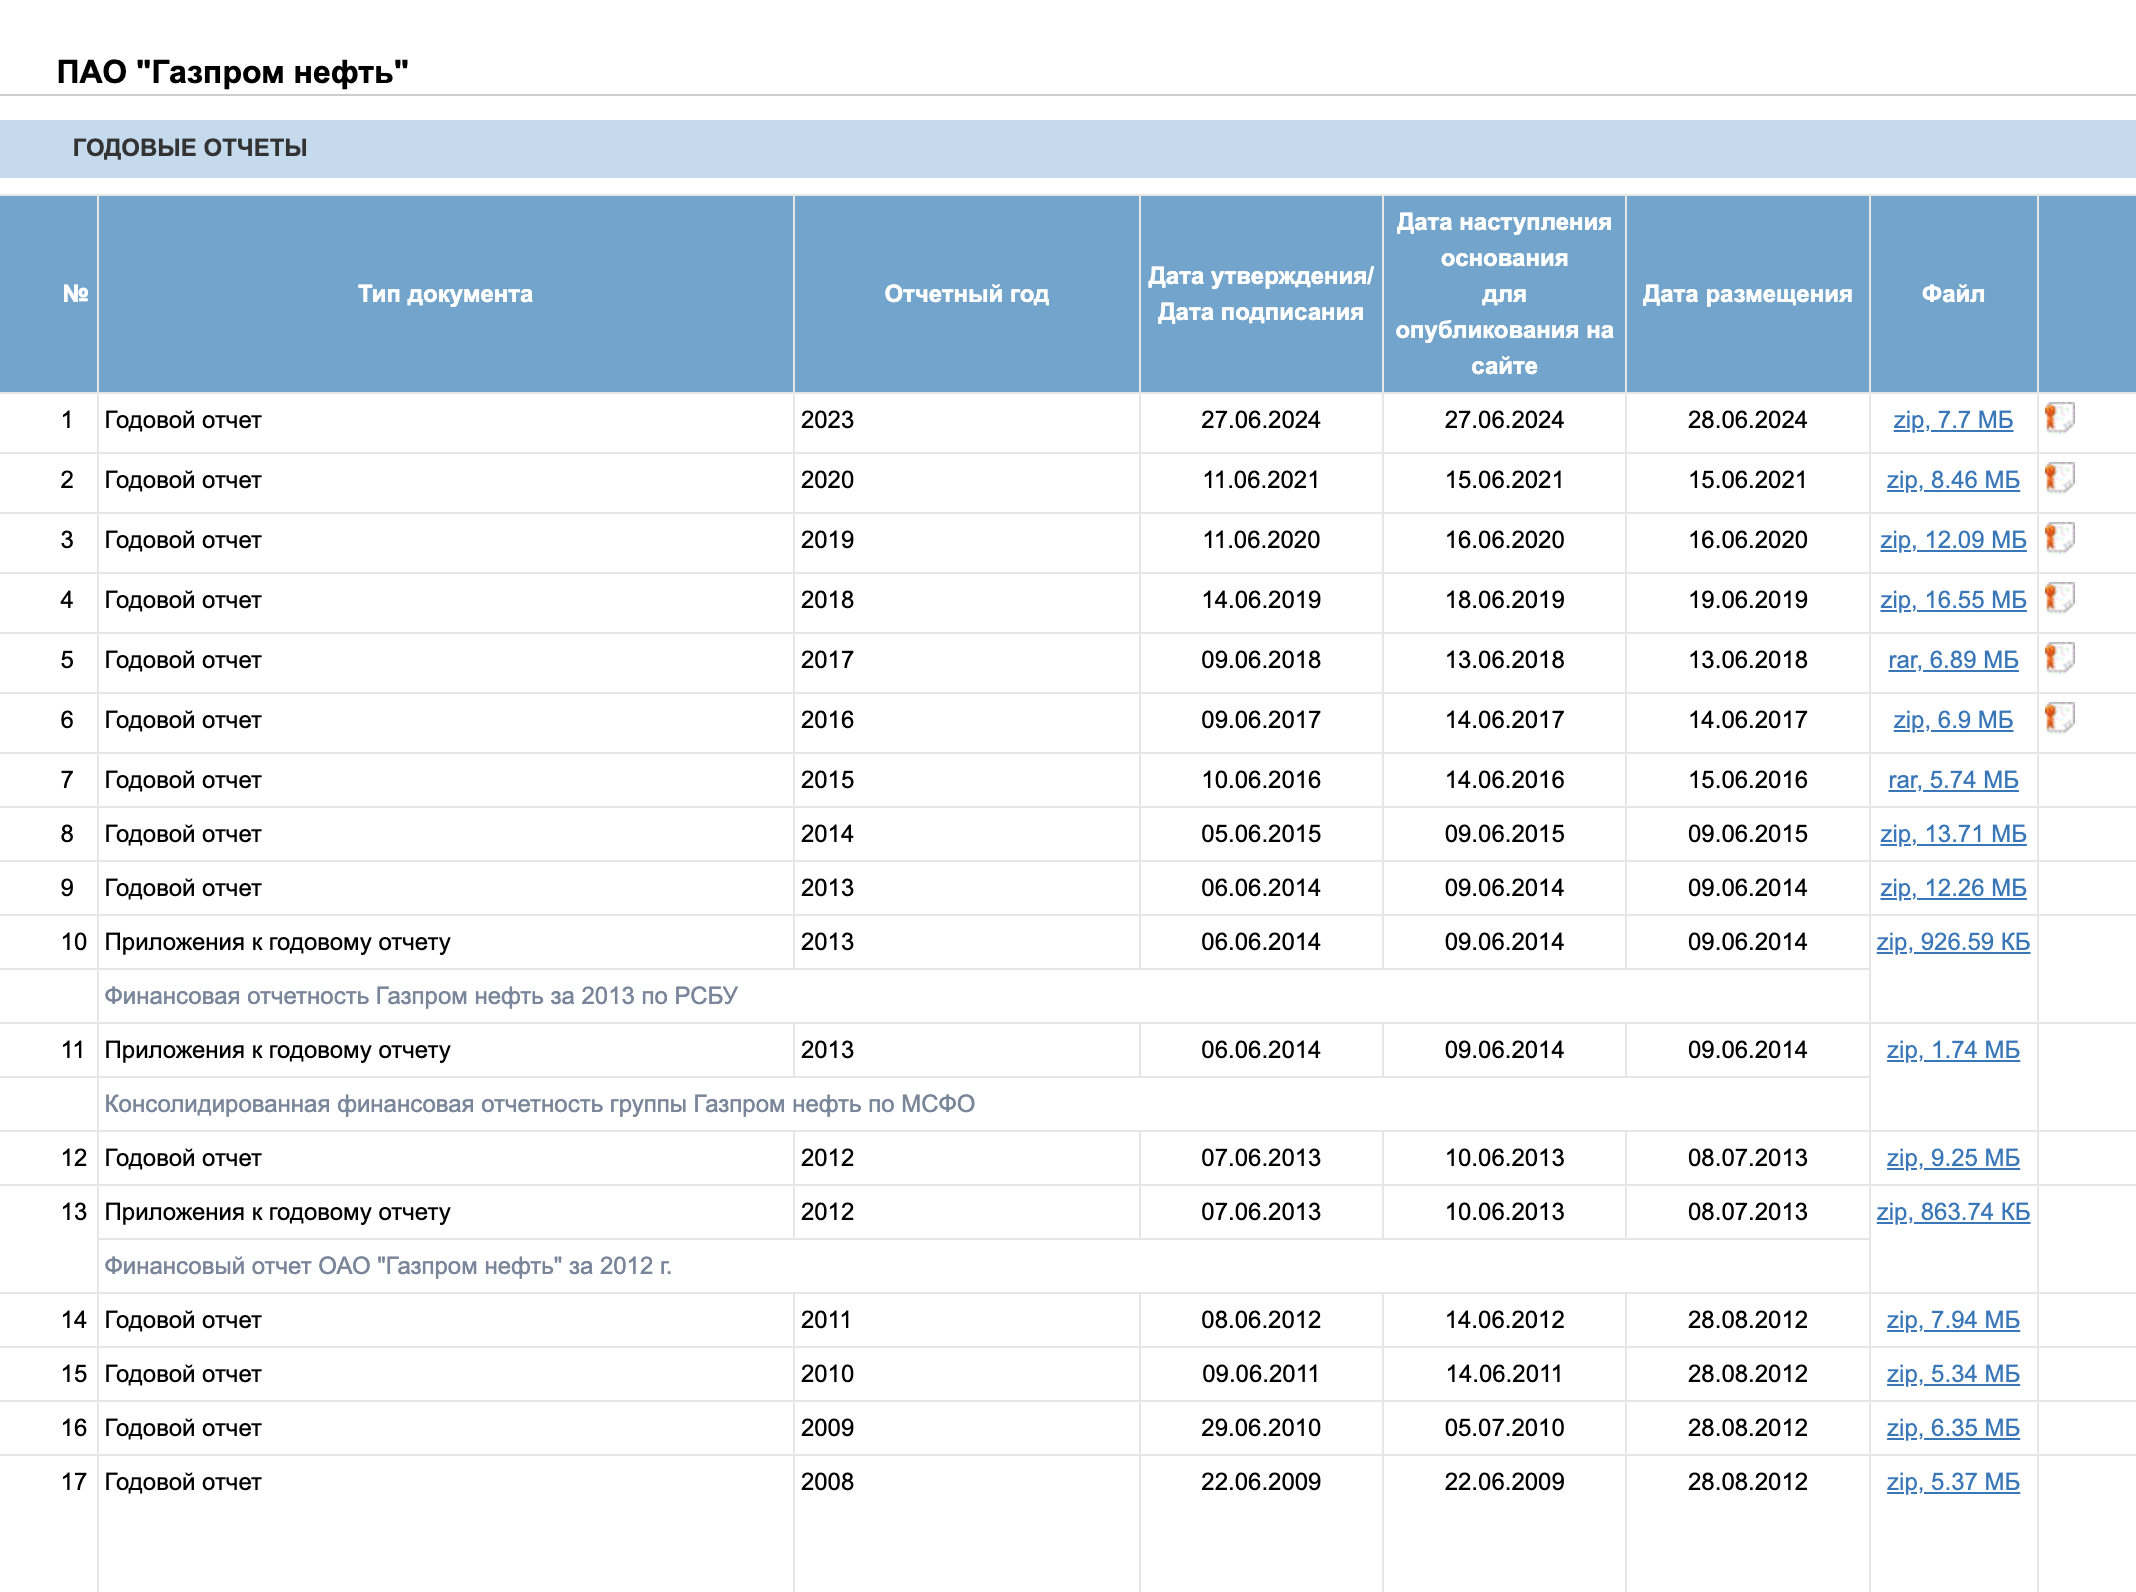
Task: Click the date 15.06.2016 cell
Action: point(1747,780)
